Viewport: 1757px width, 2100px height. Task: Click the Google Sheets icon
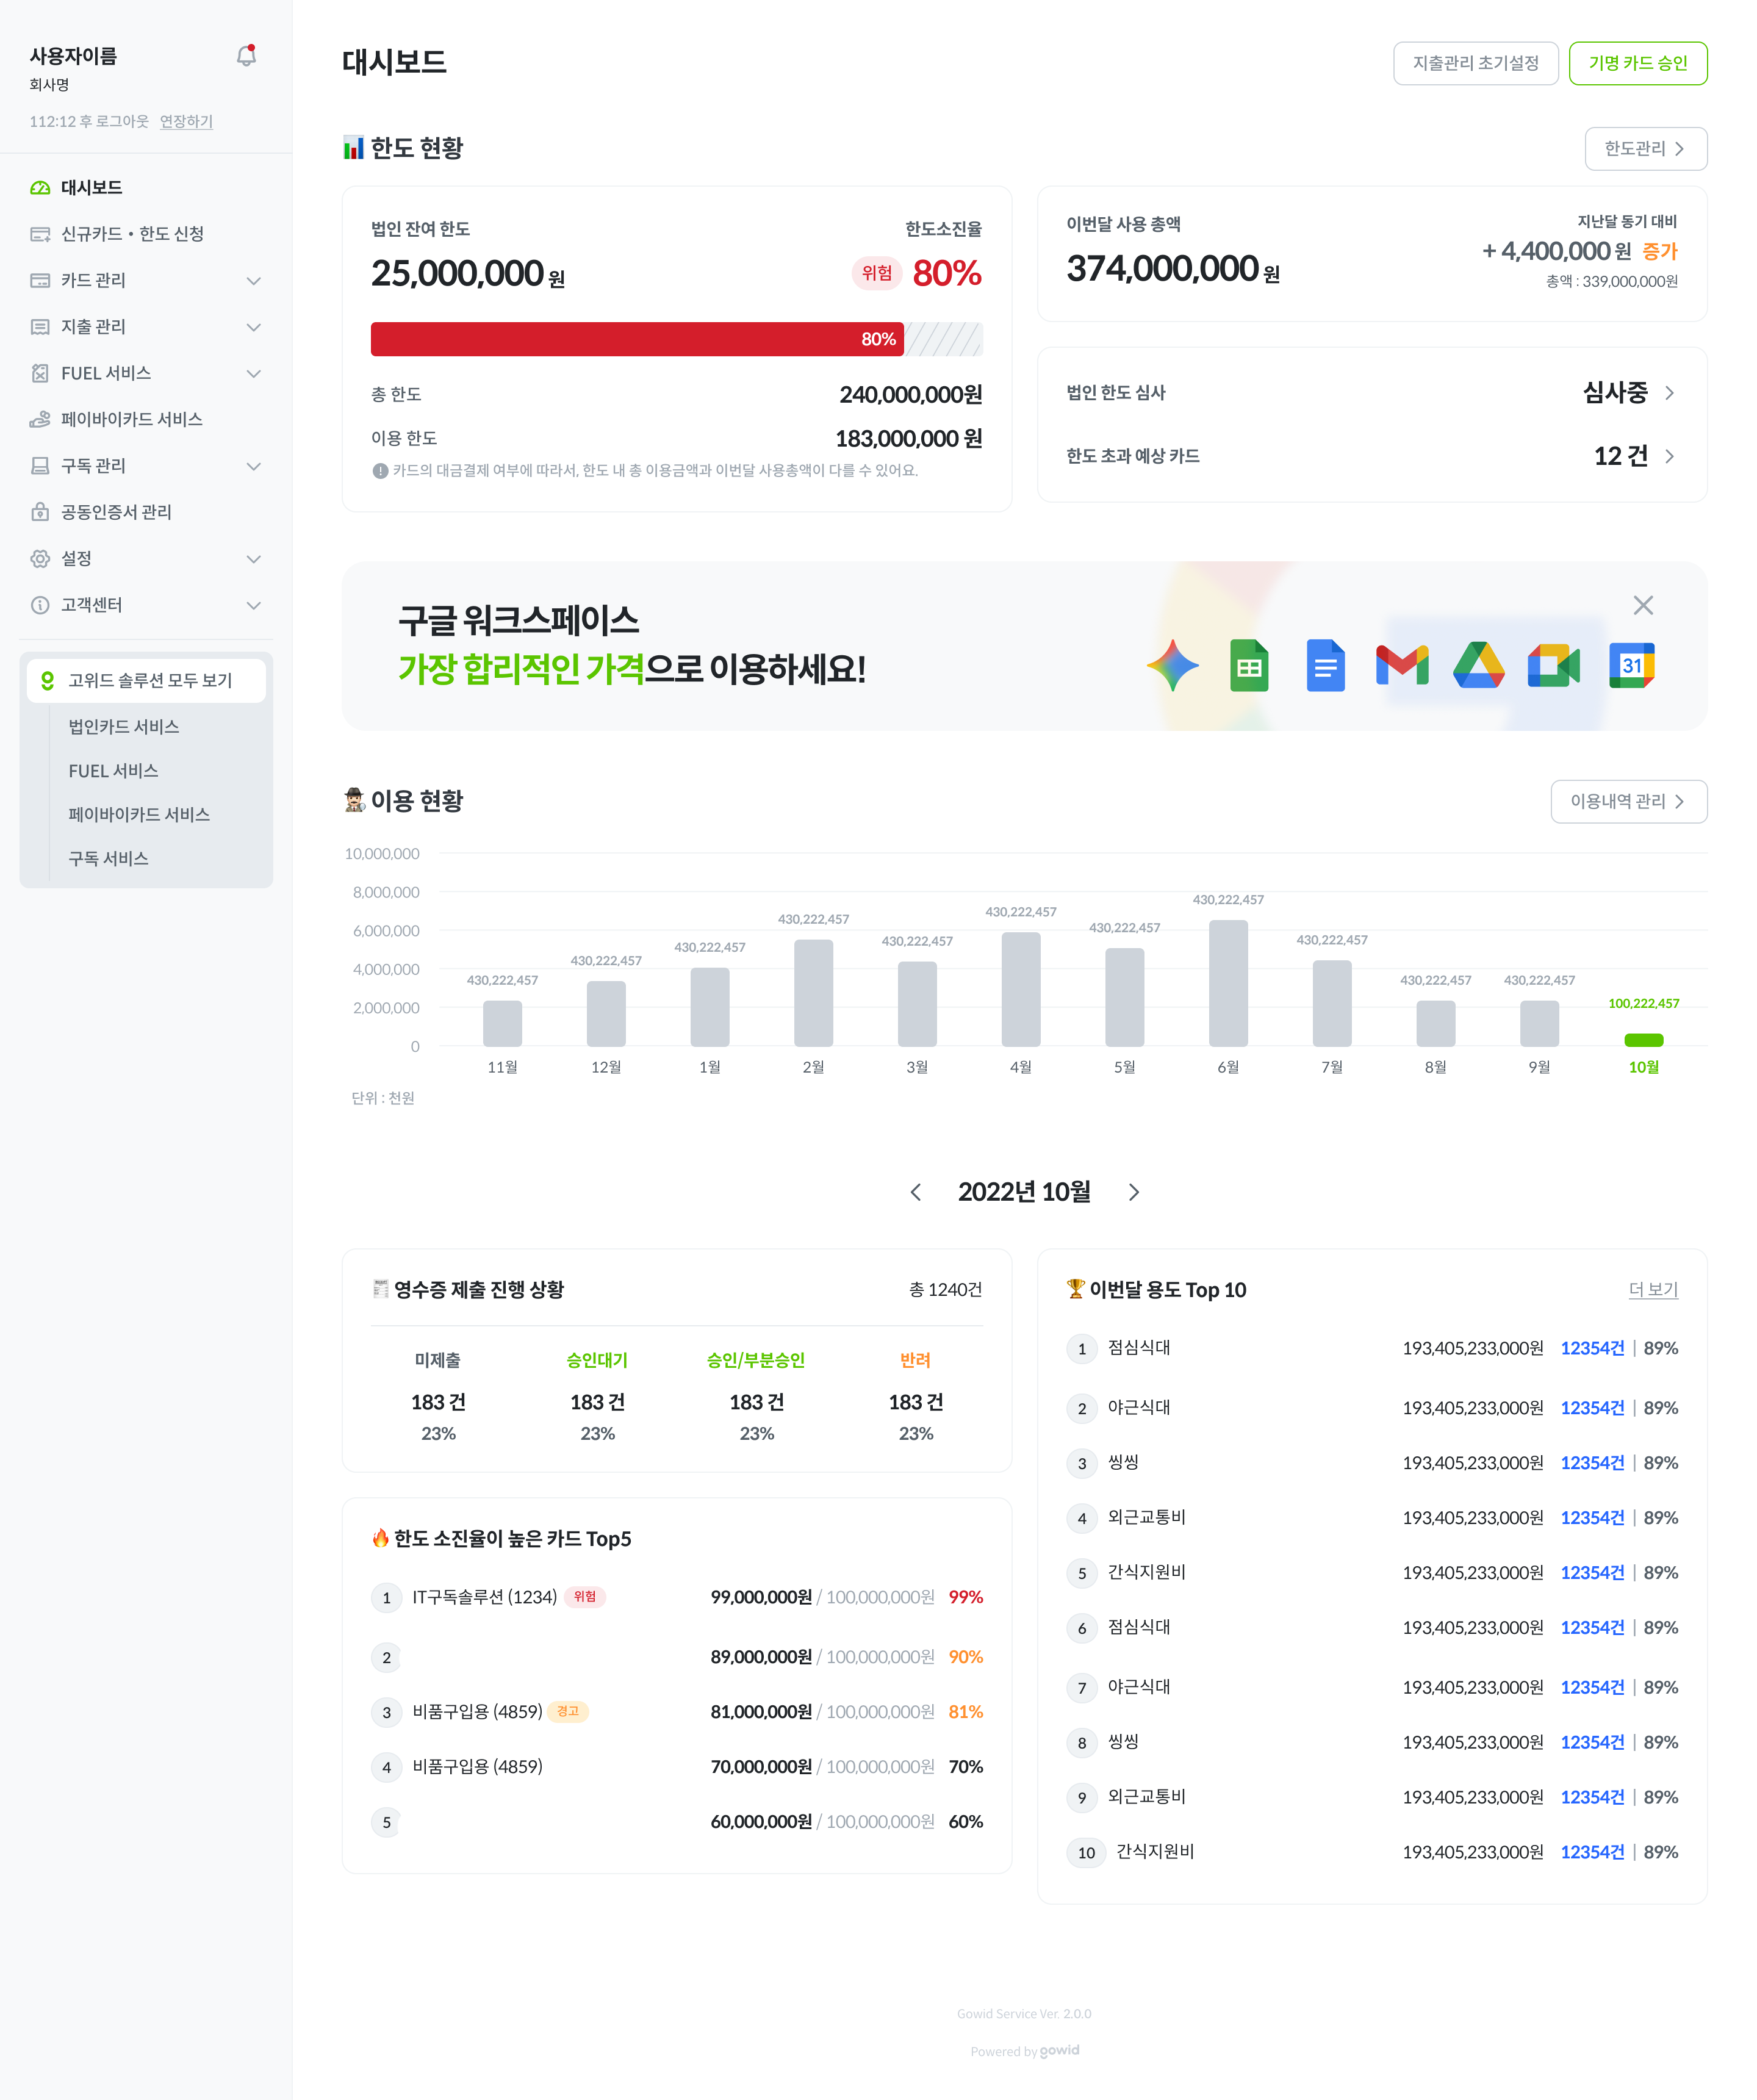coord(1249,665)
